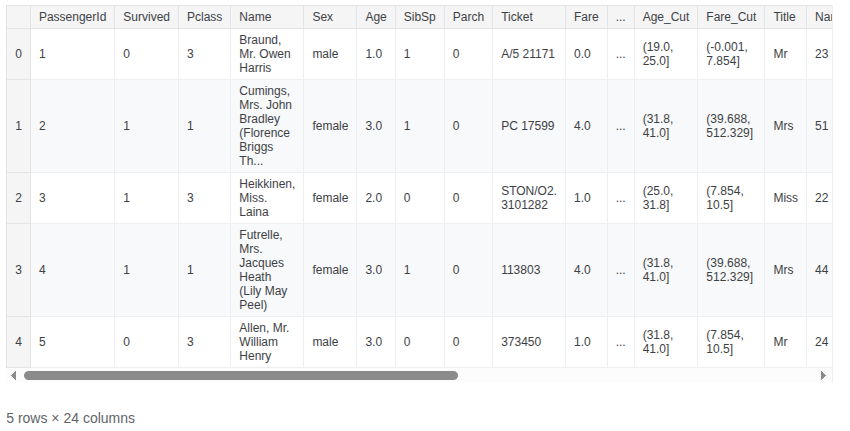The height and width of the screenshot is (431, 850).
Task: Select the Fare_Cut column header
Action: (731, 17)
